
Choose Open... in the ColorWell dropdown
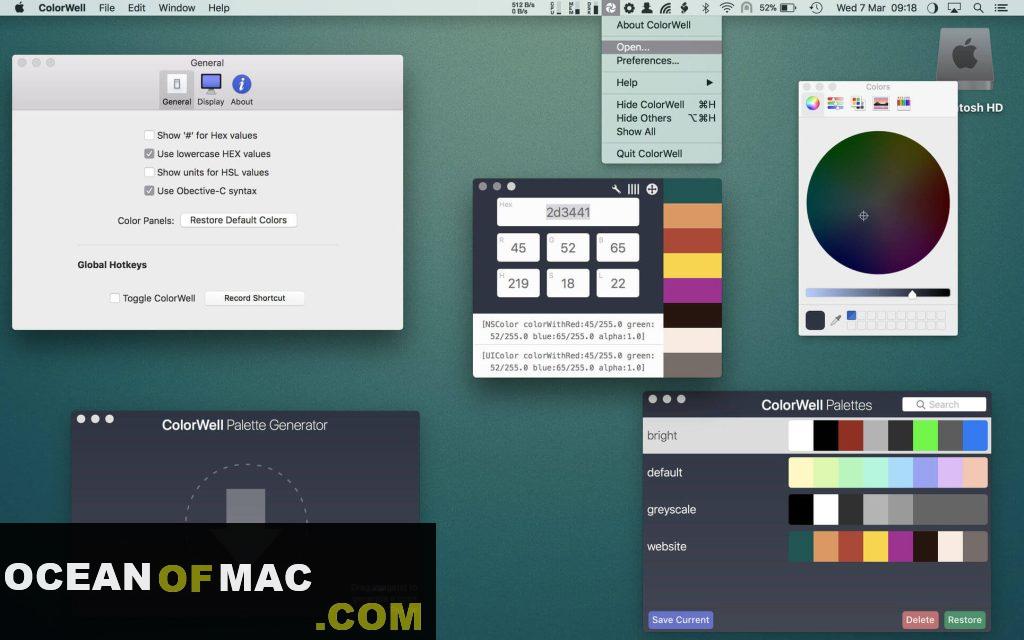tap(662, 47)
